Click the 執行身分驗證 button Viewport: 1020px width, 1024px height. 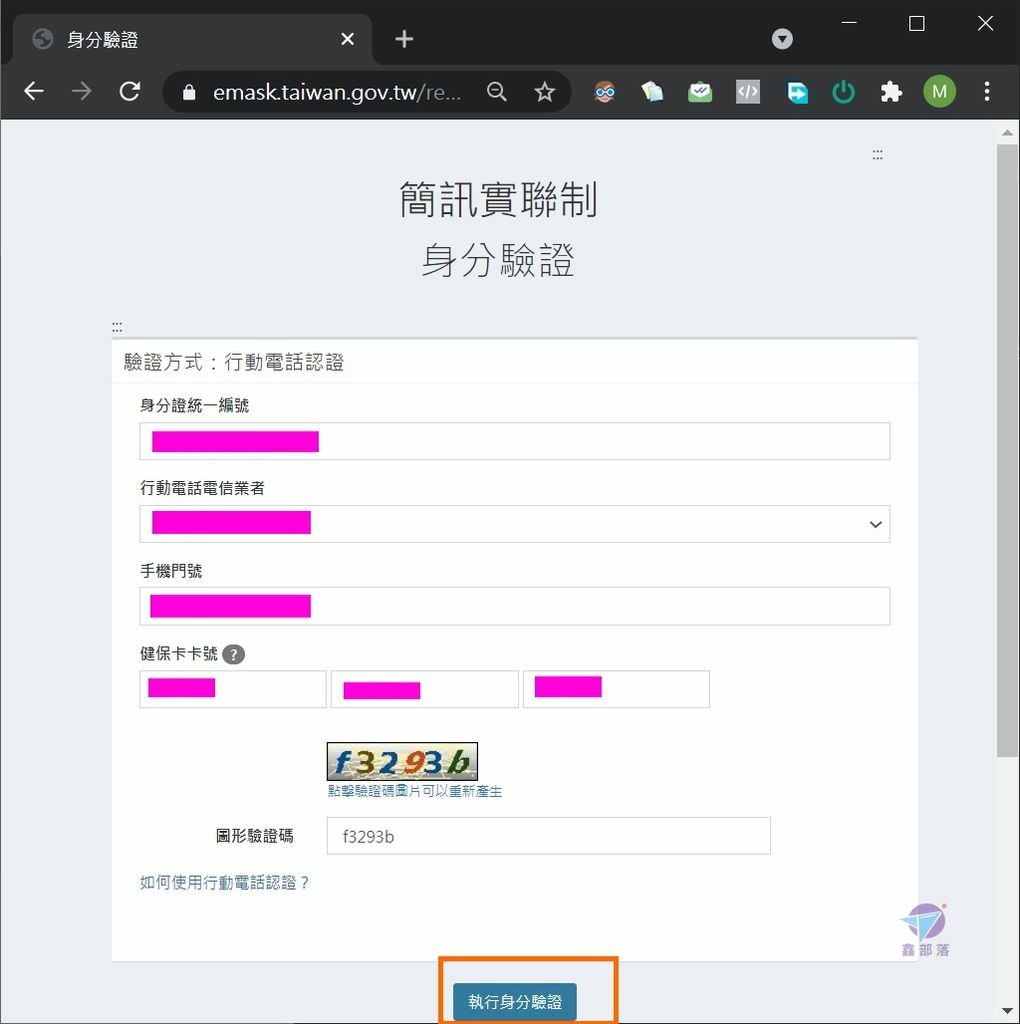[x=515, y=1002]
